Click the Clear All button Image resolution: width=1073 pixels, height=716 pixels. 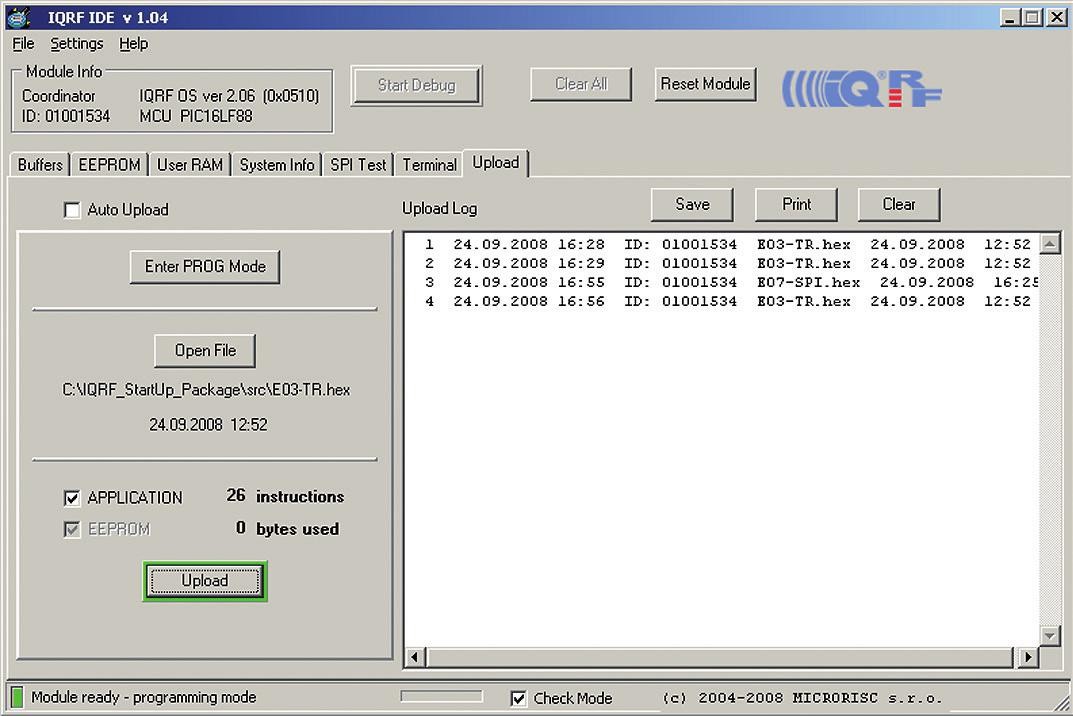[x=581, y=84]
